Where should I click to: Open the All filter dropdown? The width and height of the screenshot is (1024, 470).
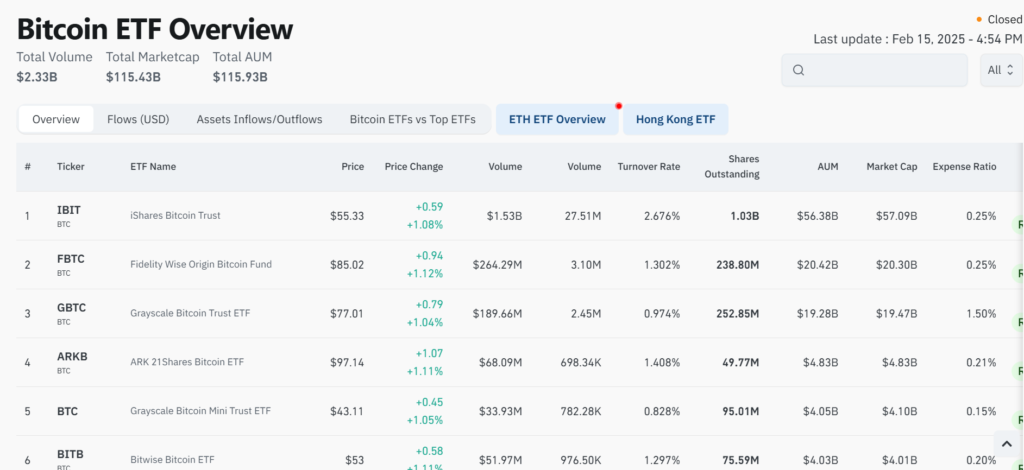[1001, 70]
